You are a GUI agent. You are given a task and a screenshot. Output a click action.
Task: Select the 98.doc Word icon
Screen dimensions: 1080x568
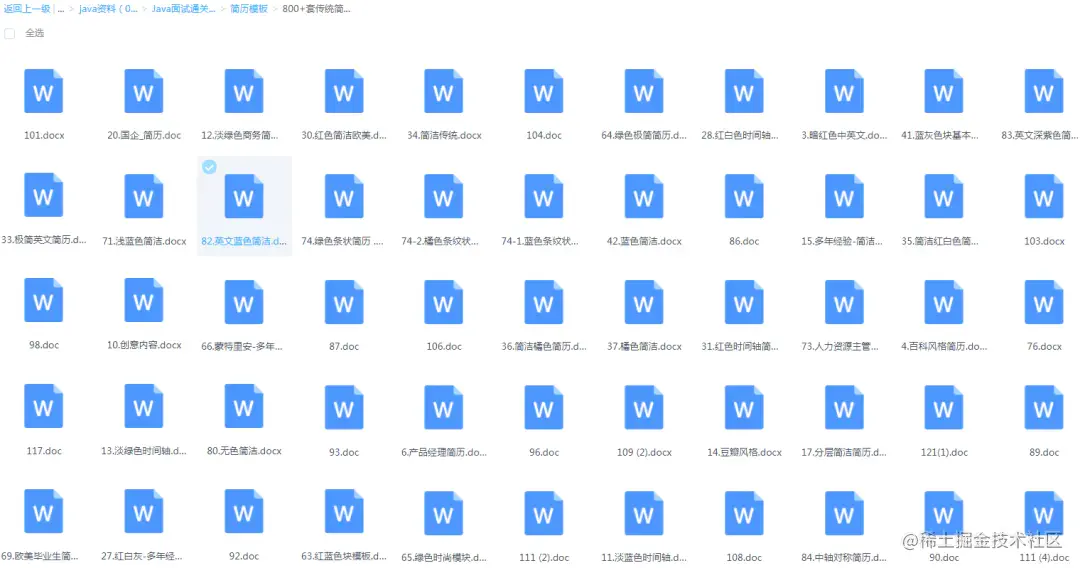43,300
